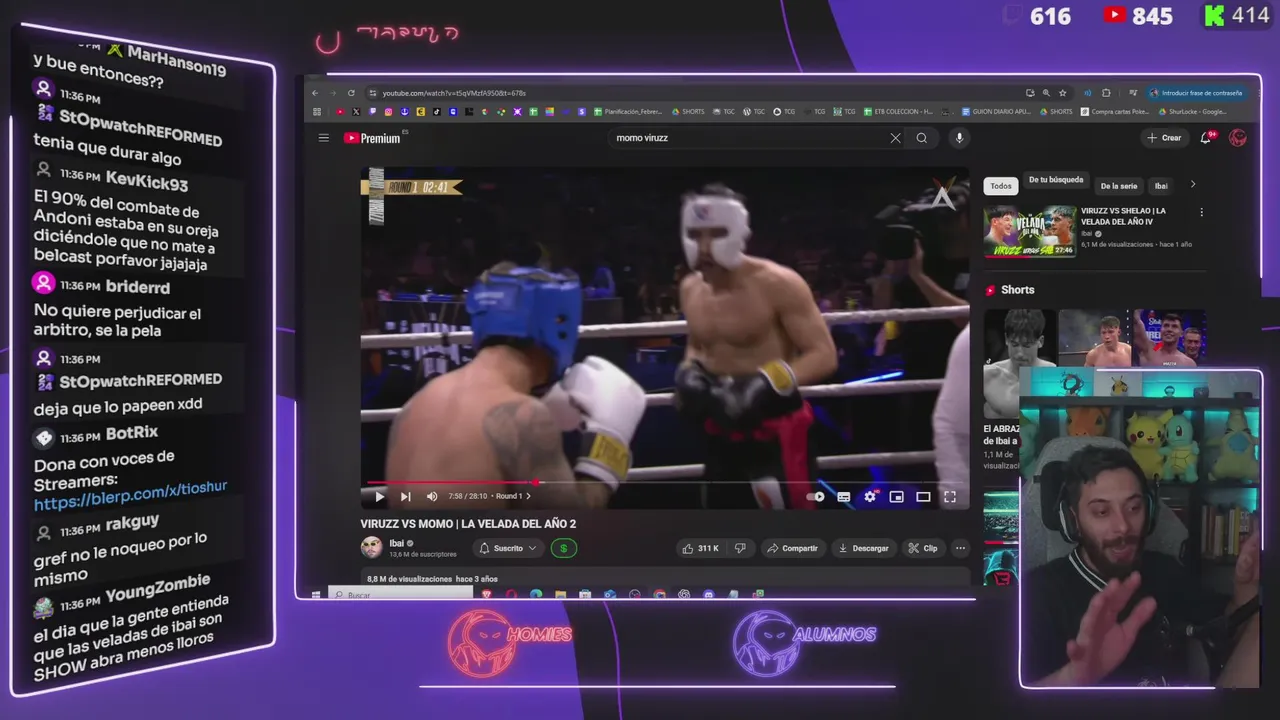
Task: Open Discord from the taskbar
Action: coord(708,595)
